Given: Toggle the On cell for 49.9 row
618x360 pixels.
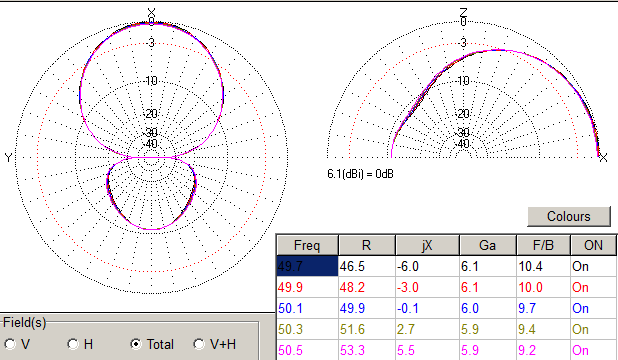Looking at the screenshot, I should click(593, 287).
